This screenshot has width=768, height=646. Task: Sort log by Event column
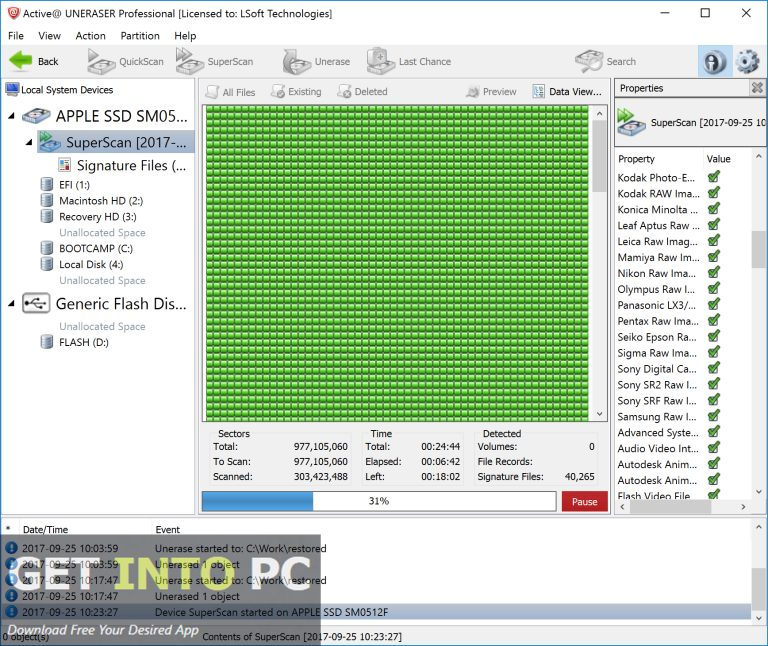tap(168, 529)
